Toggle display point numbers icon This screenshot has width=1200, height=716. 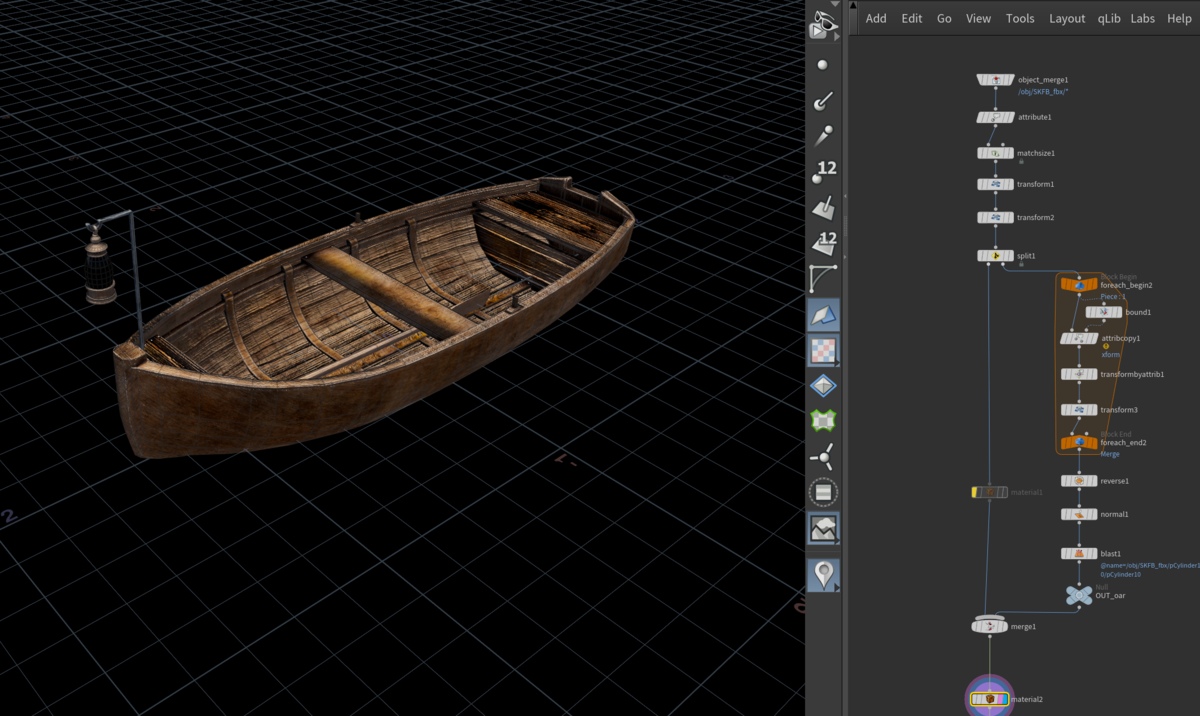823,172
